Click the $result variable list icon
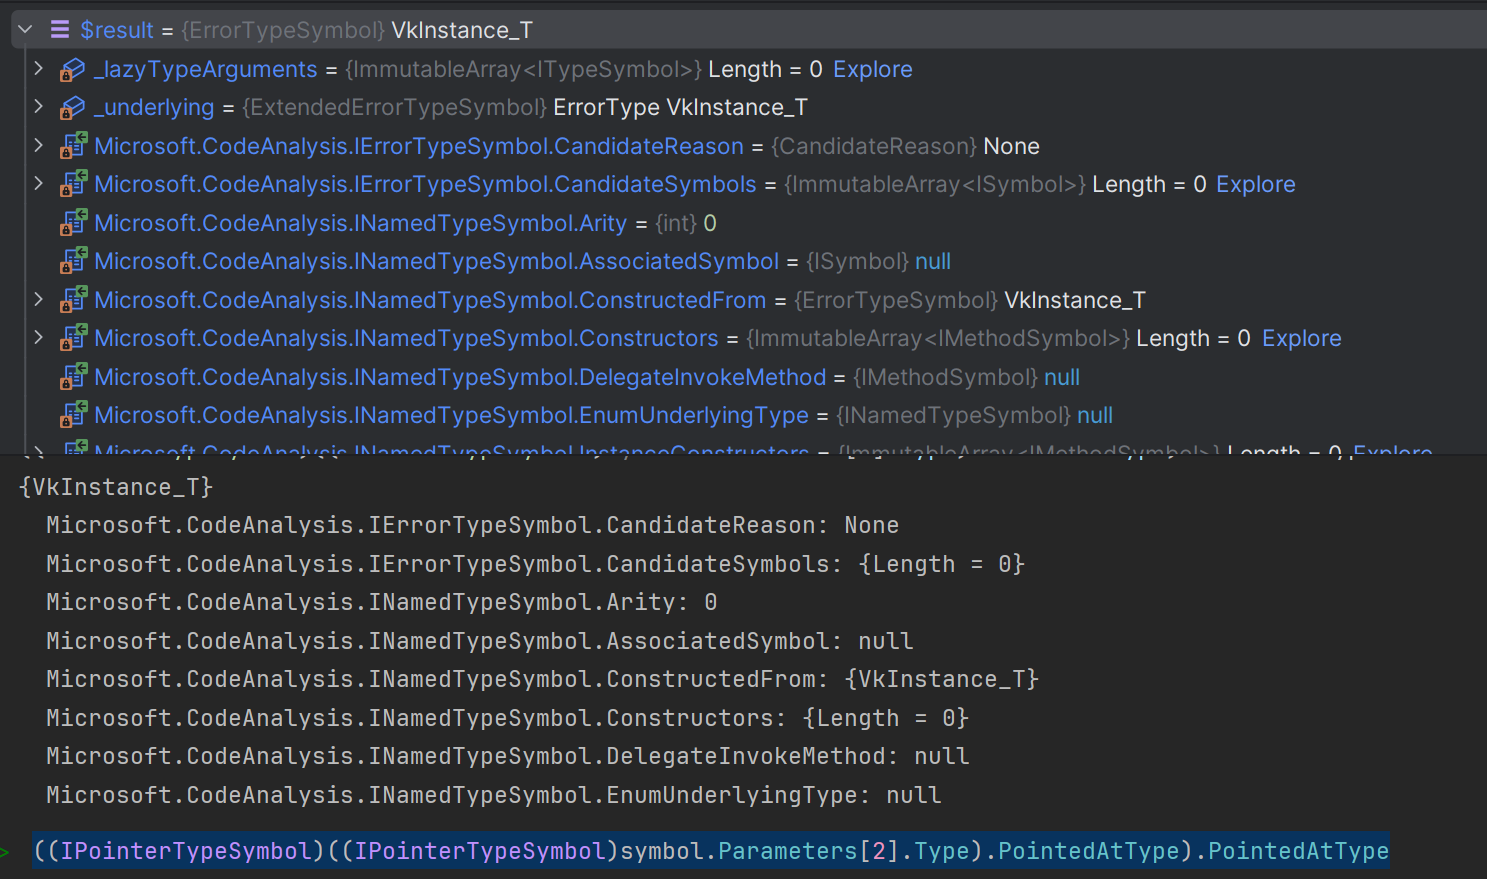 pos(60,30)
